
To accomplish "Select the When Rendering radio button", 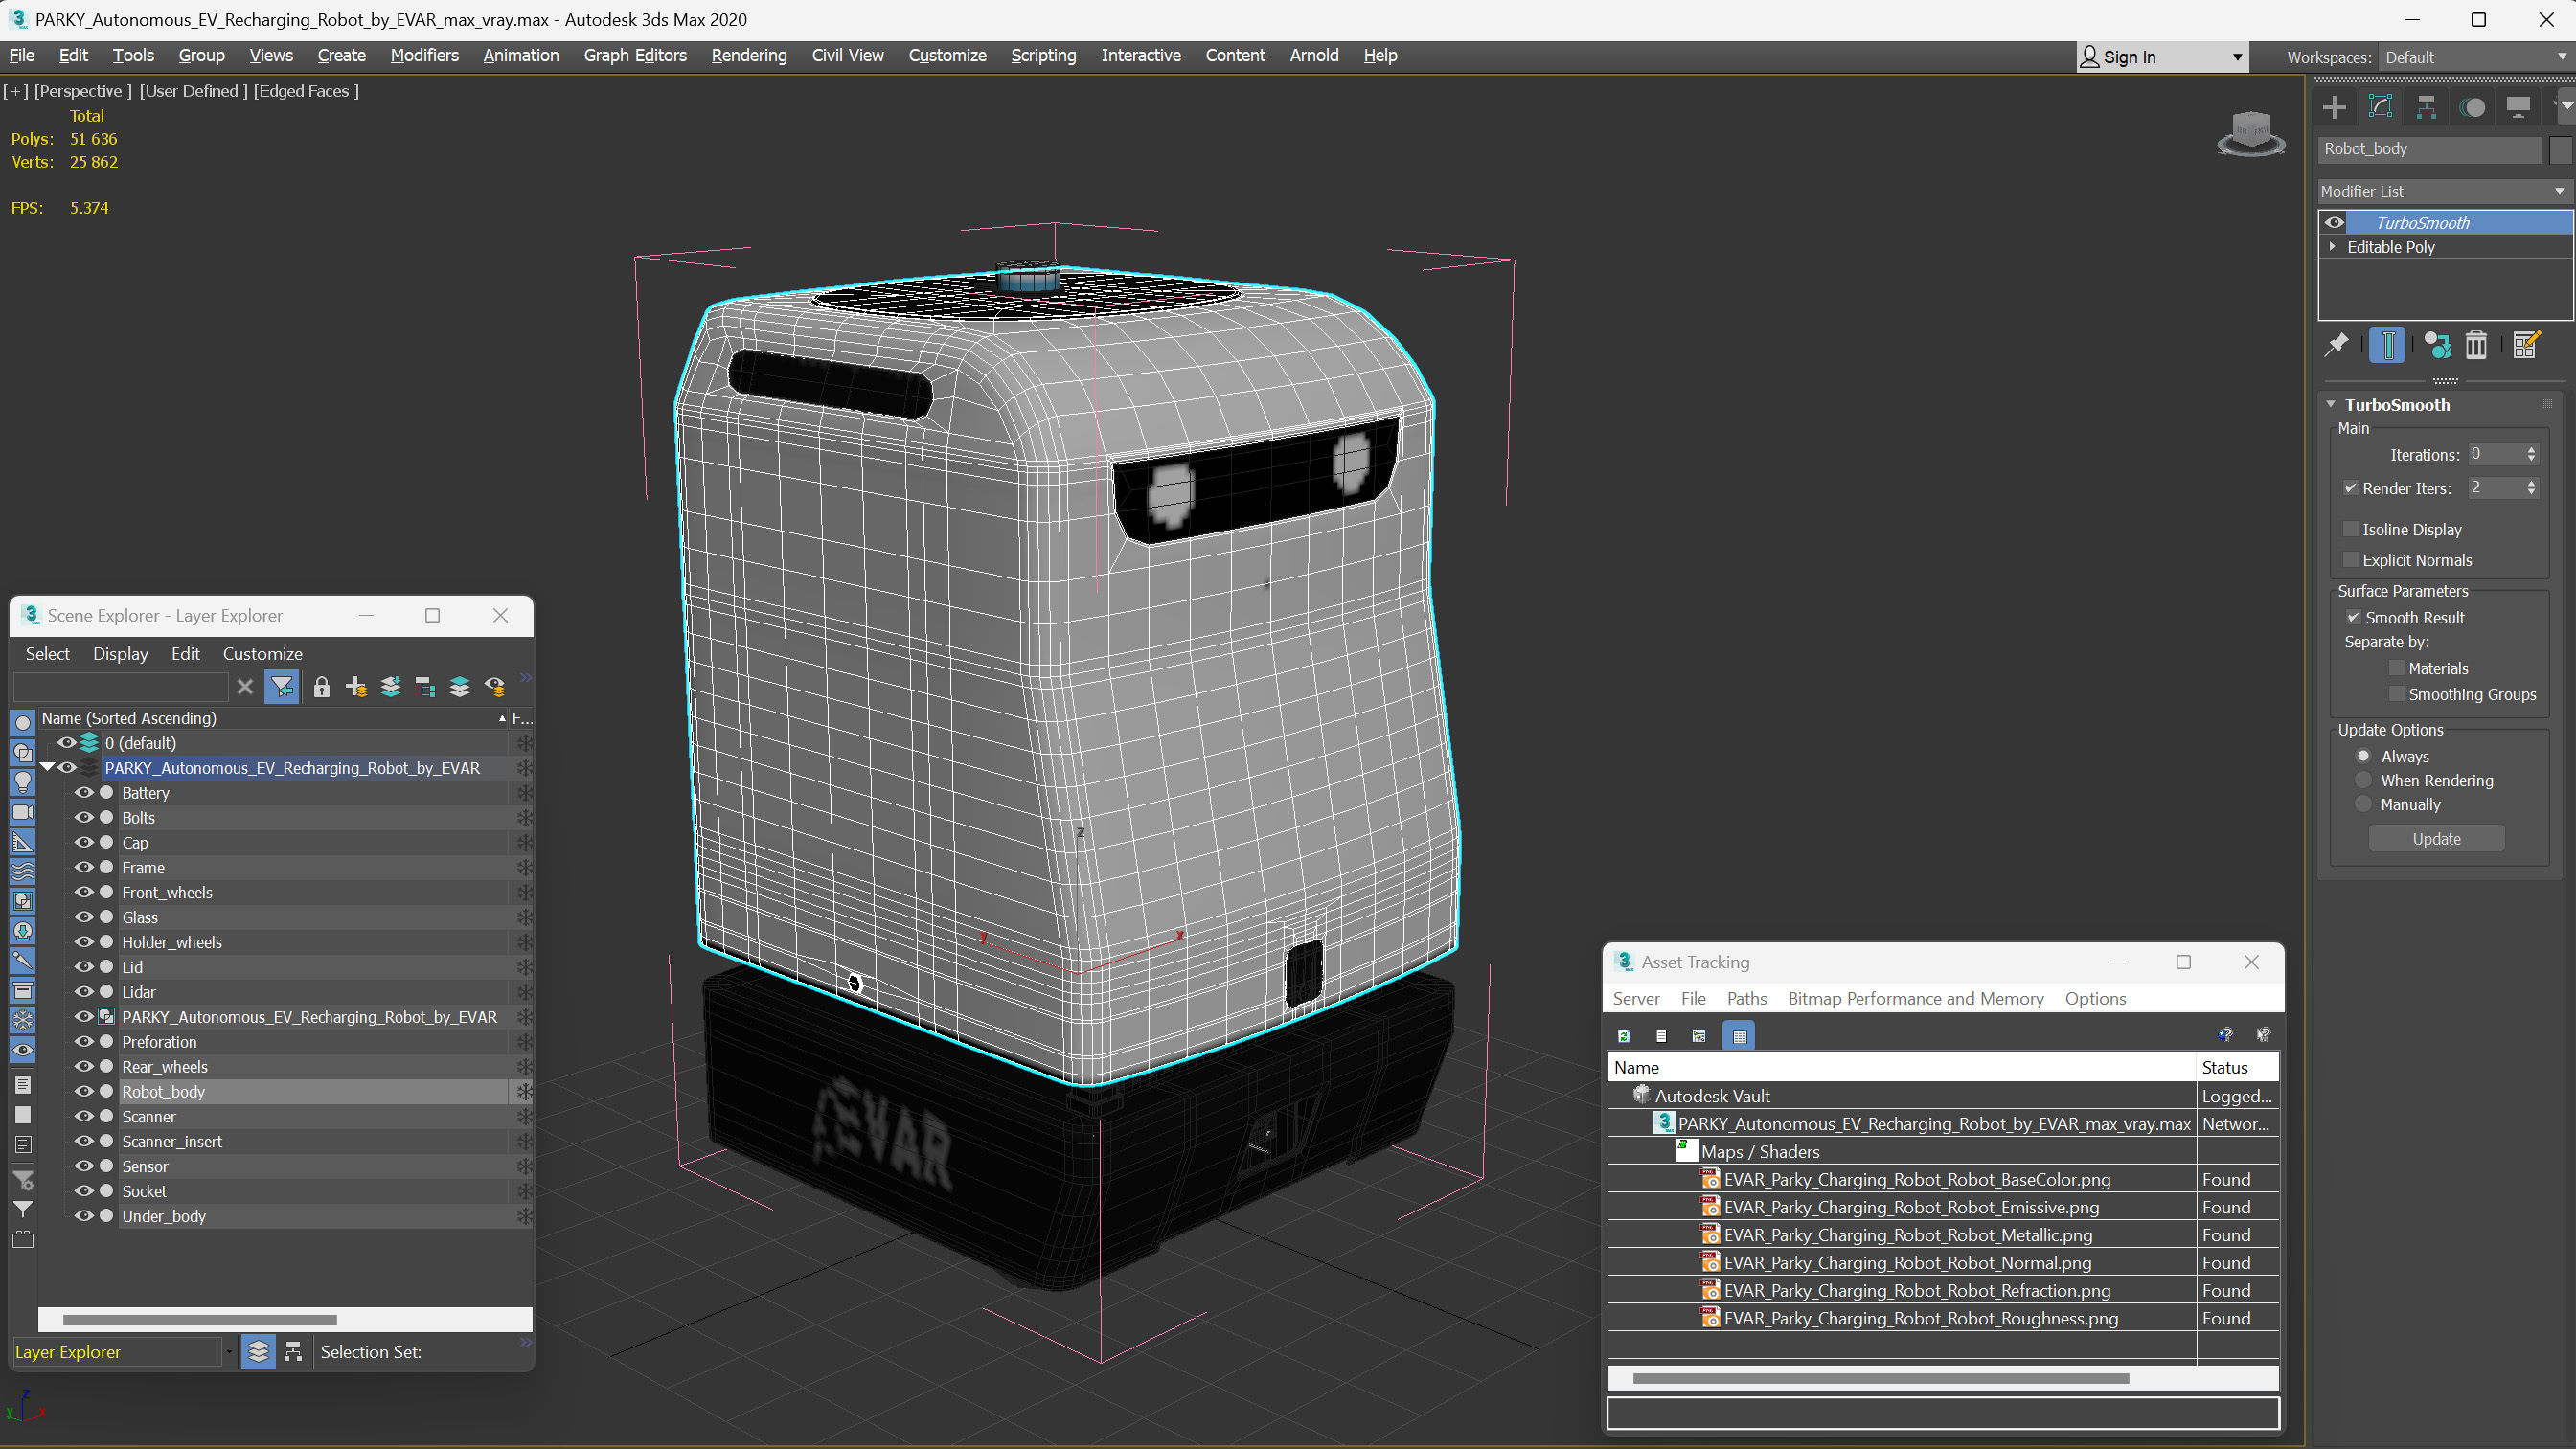I will (2364, 780).
